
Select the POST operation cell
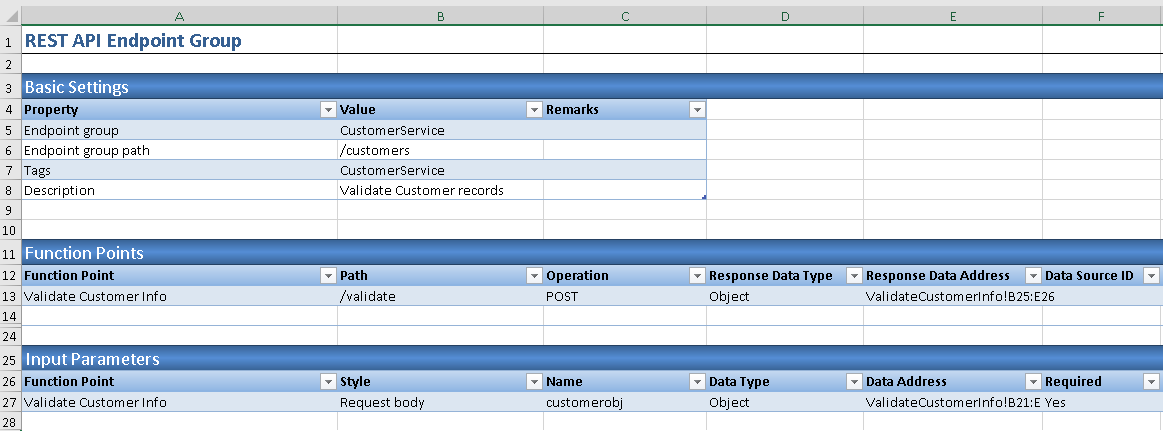tap(624, 296)
